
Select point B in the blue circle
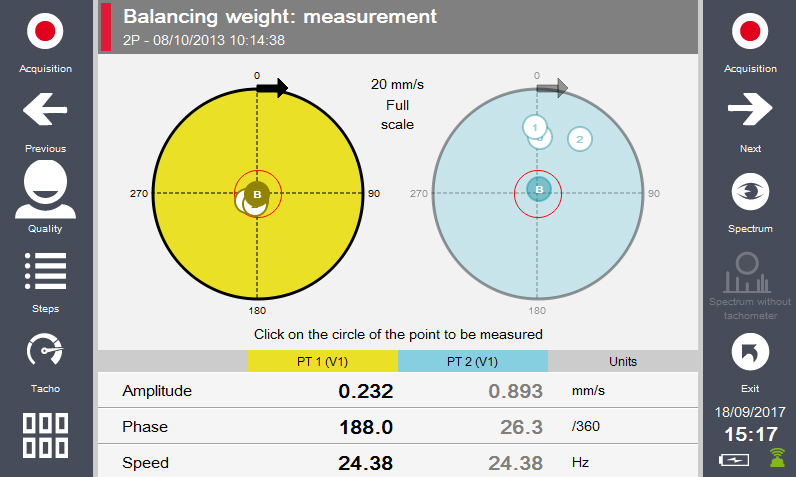click(x=539, y=189)
